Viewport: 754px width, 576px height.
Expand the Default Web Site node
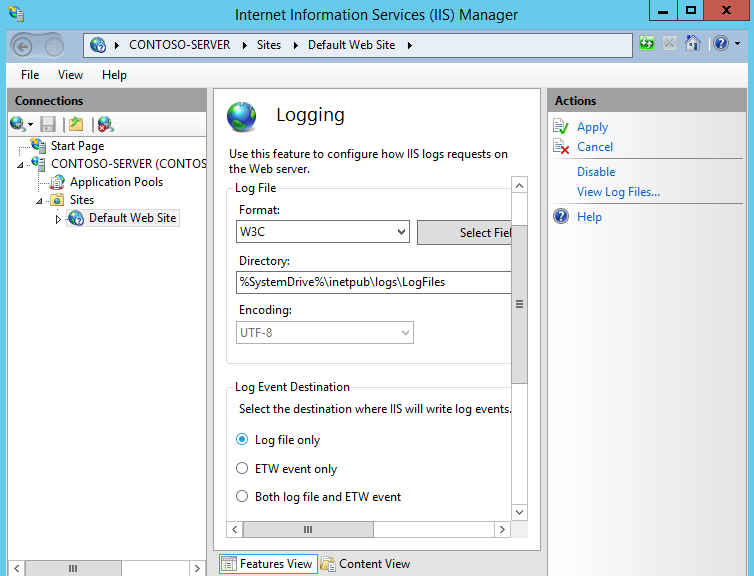coord(58,219)
